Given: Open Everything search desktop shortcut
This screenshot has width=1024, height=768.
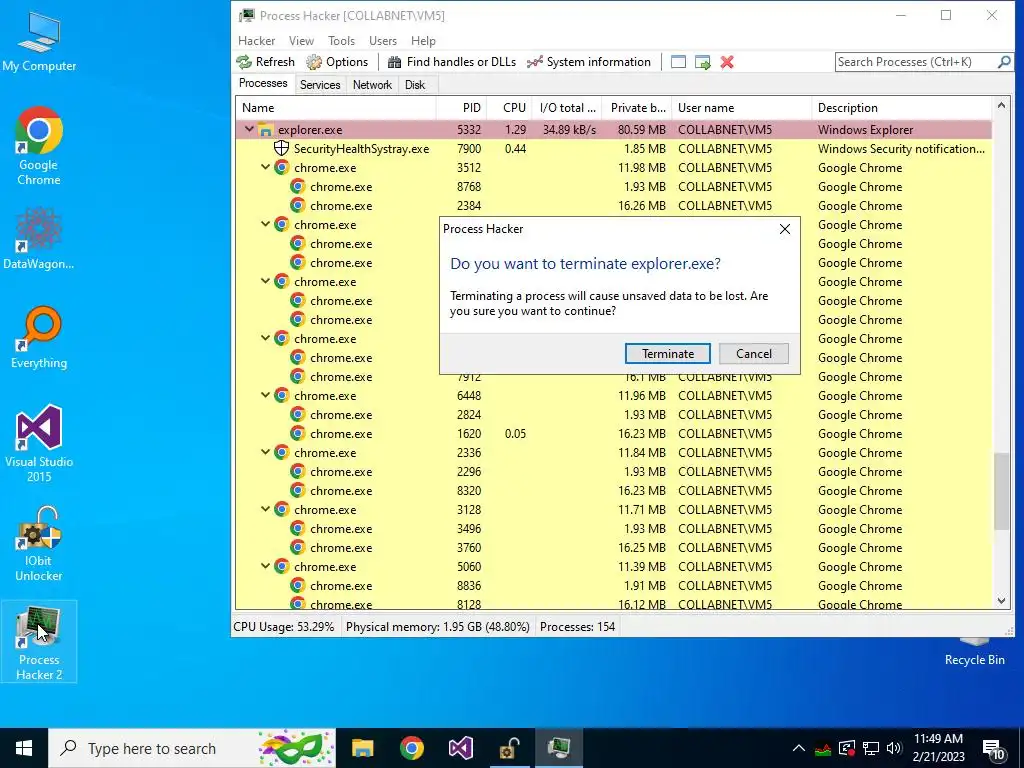Looking at the screenshot, I should [39, 338].
